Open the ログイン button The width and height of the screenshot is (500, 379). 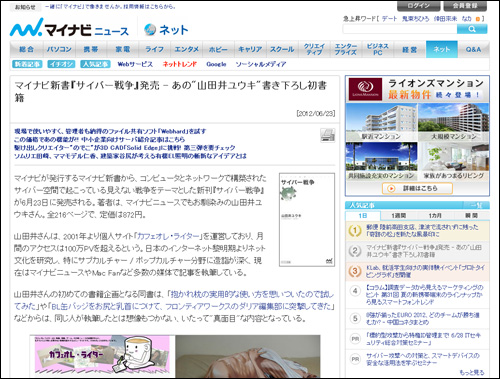click(418, 6)
